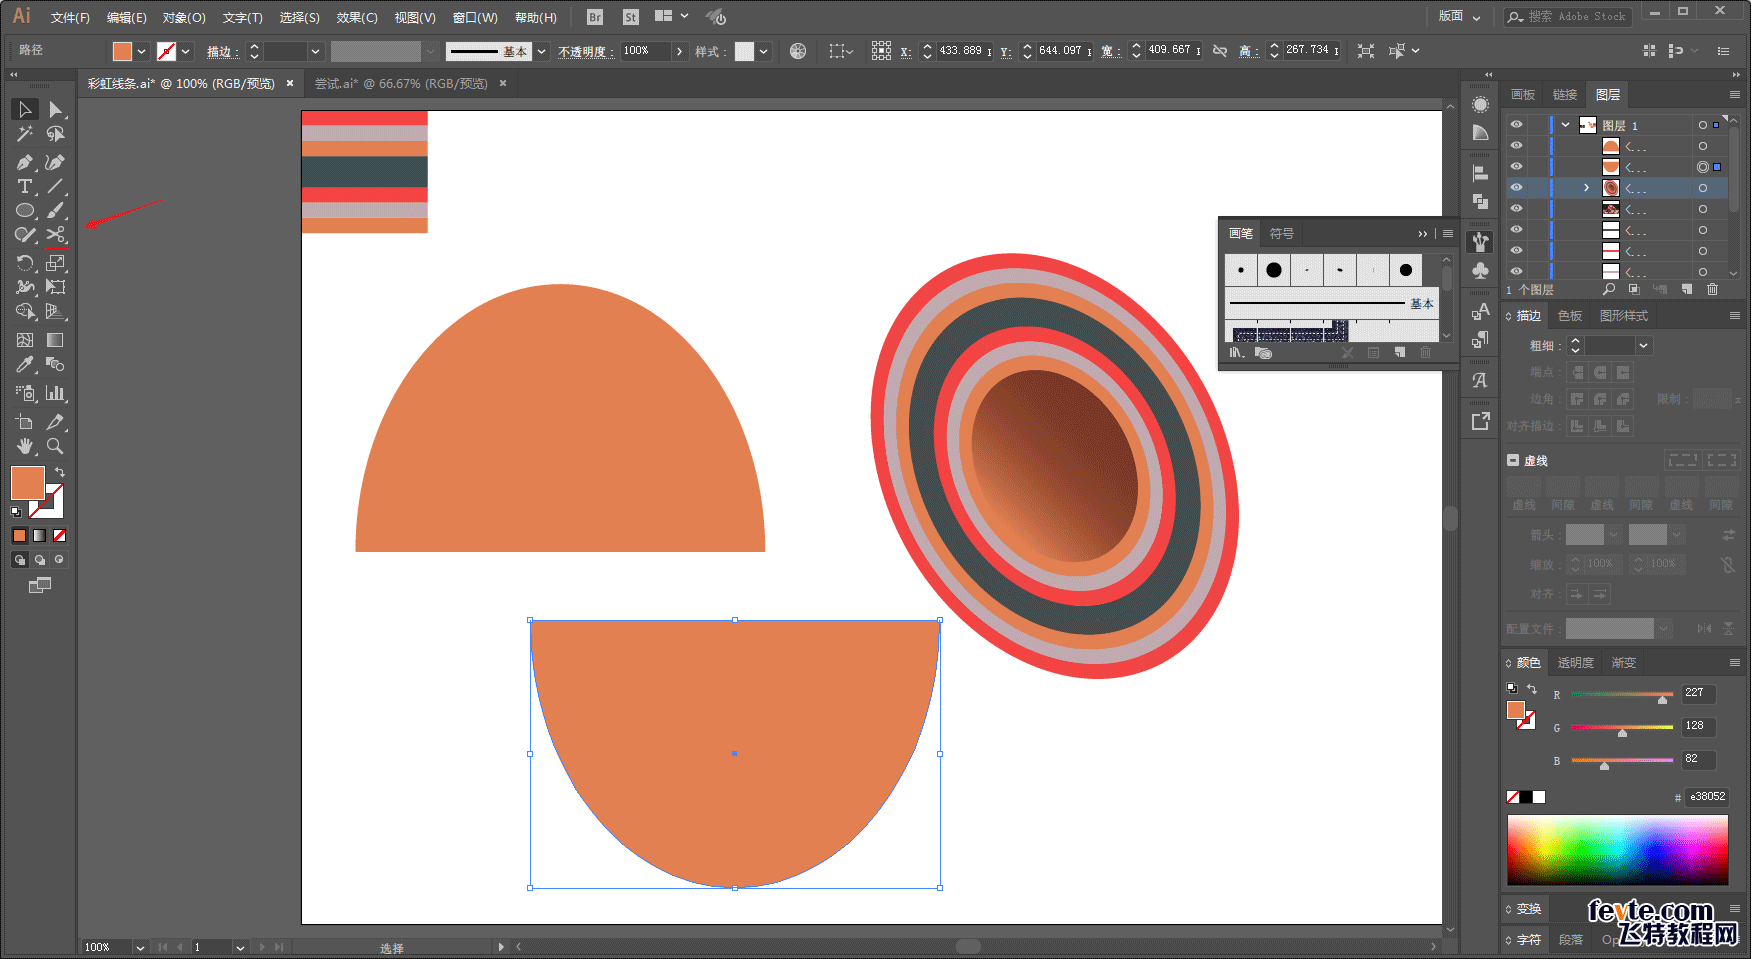This screenshot has width=1751, height=959.
Task: Hide the top-level 图层 1 layer
Action: tap(1516, 125)
